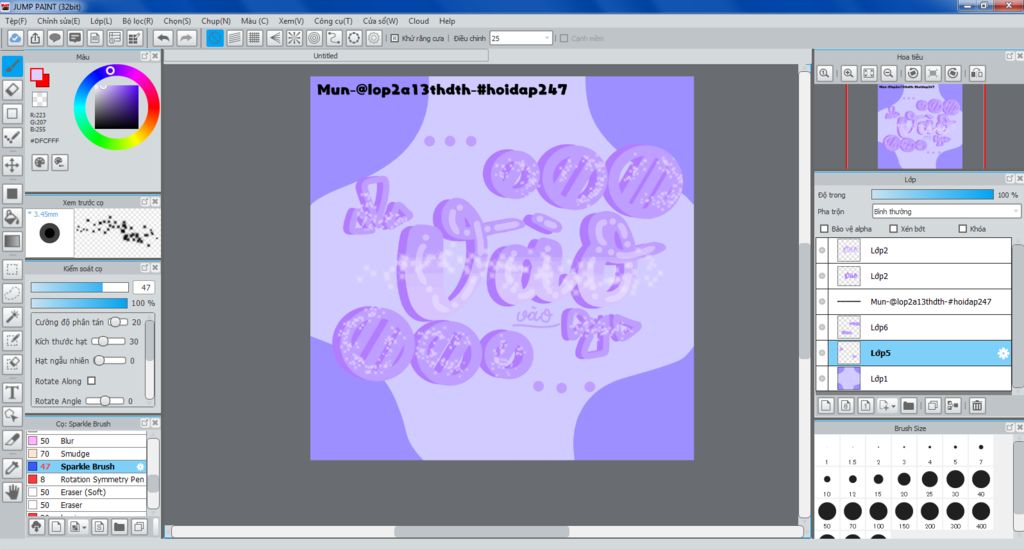
Task: Toggle visibility of Lớp1 layer
Action: (822, 379)
